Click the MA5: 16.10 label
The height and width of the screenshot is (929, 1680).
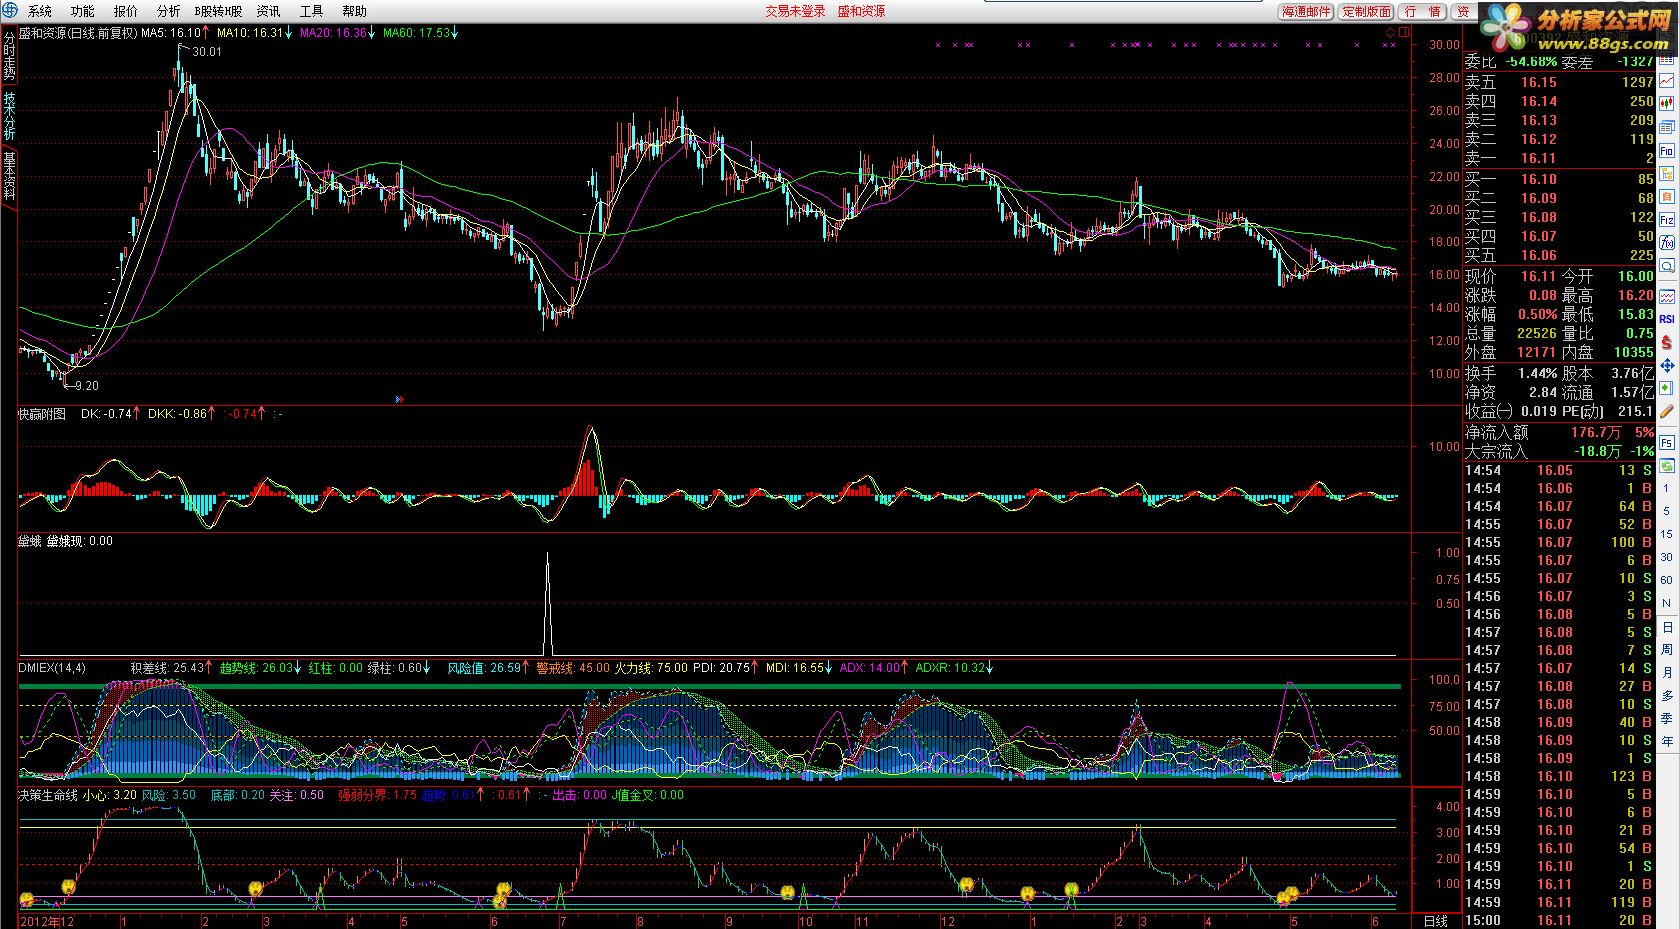[x=171, y=33]
